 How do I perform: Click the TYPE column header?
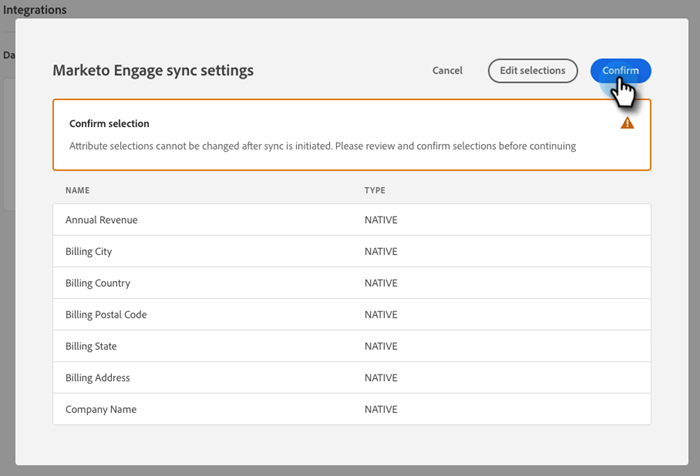coord(375,190)
